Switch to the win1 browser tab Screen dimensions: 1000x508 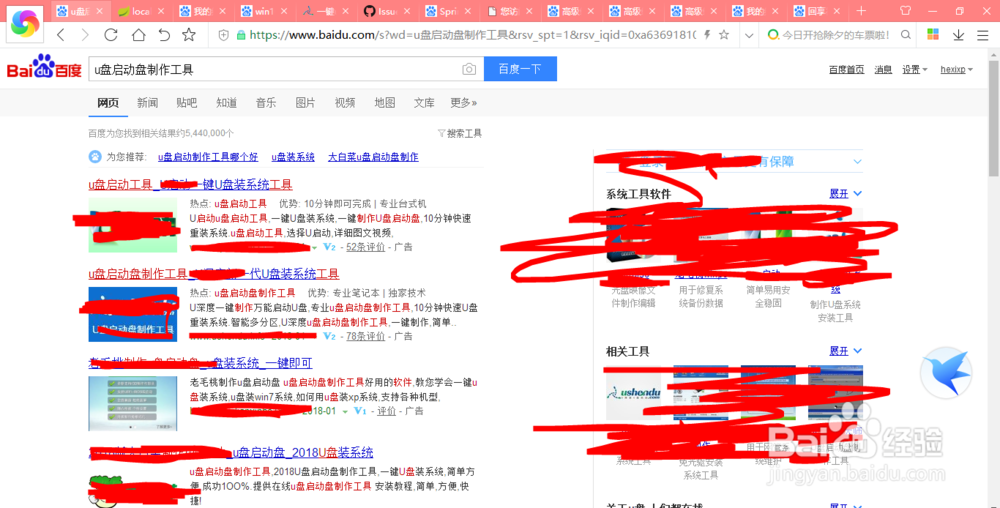[263, 11]
